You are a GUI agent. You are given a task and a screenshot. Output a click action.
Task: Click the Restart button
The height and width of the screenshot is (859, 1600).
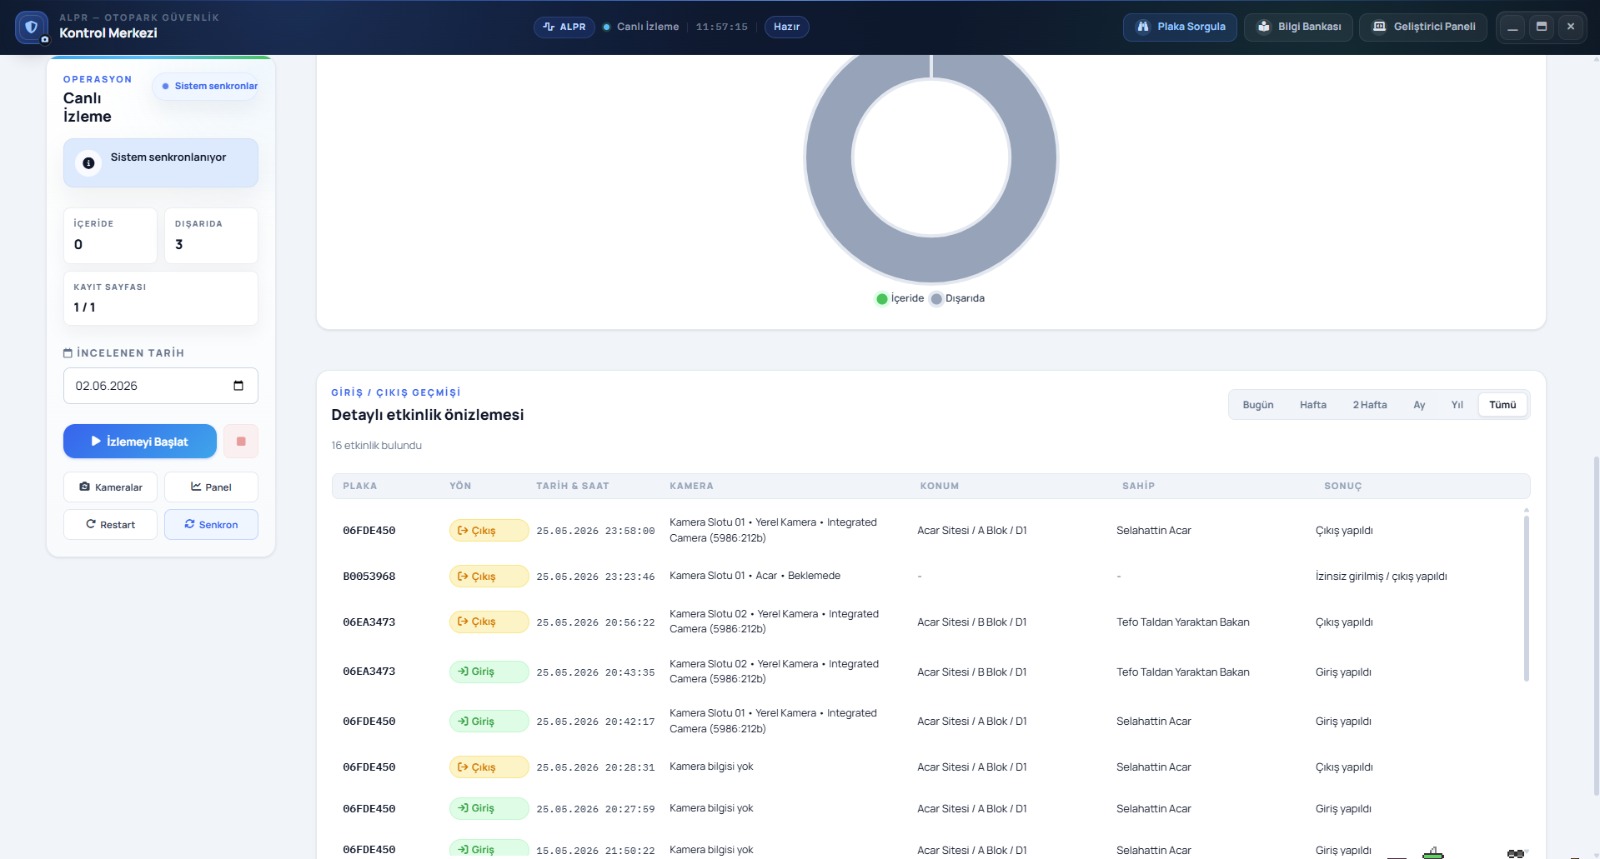(x=110, y=524)
